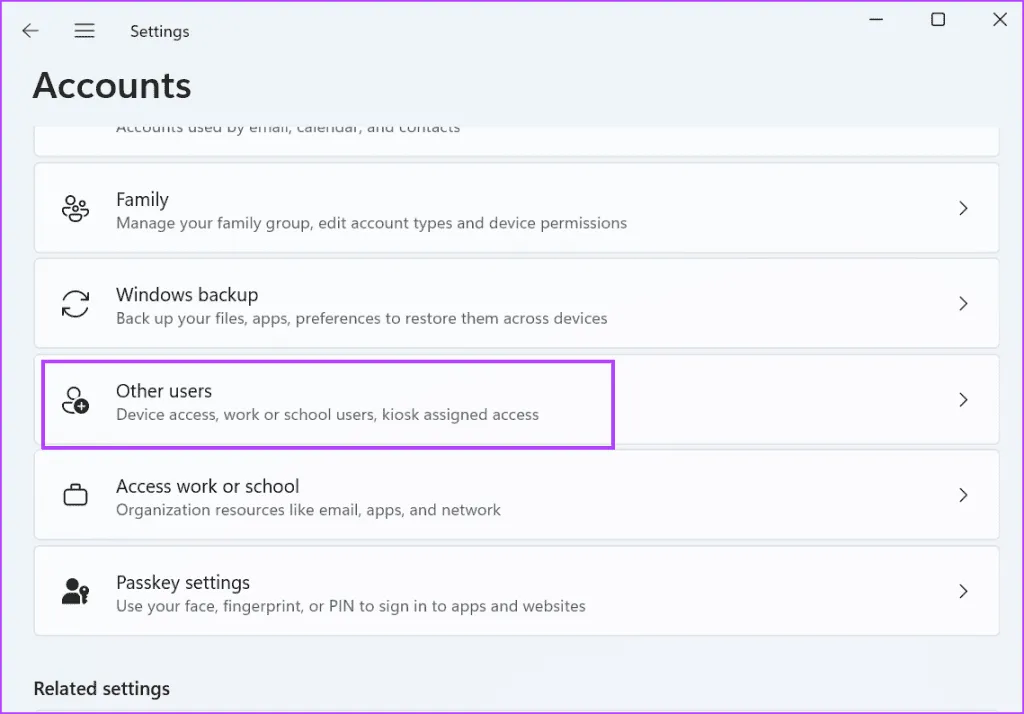Click the briefcase icon for work or school
This screenshot has height=714, width=1024.
76,496
